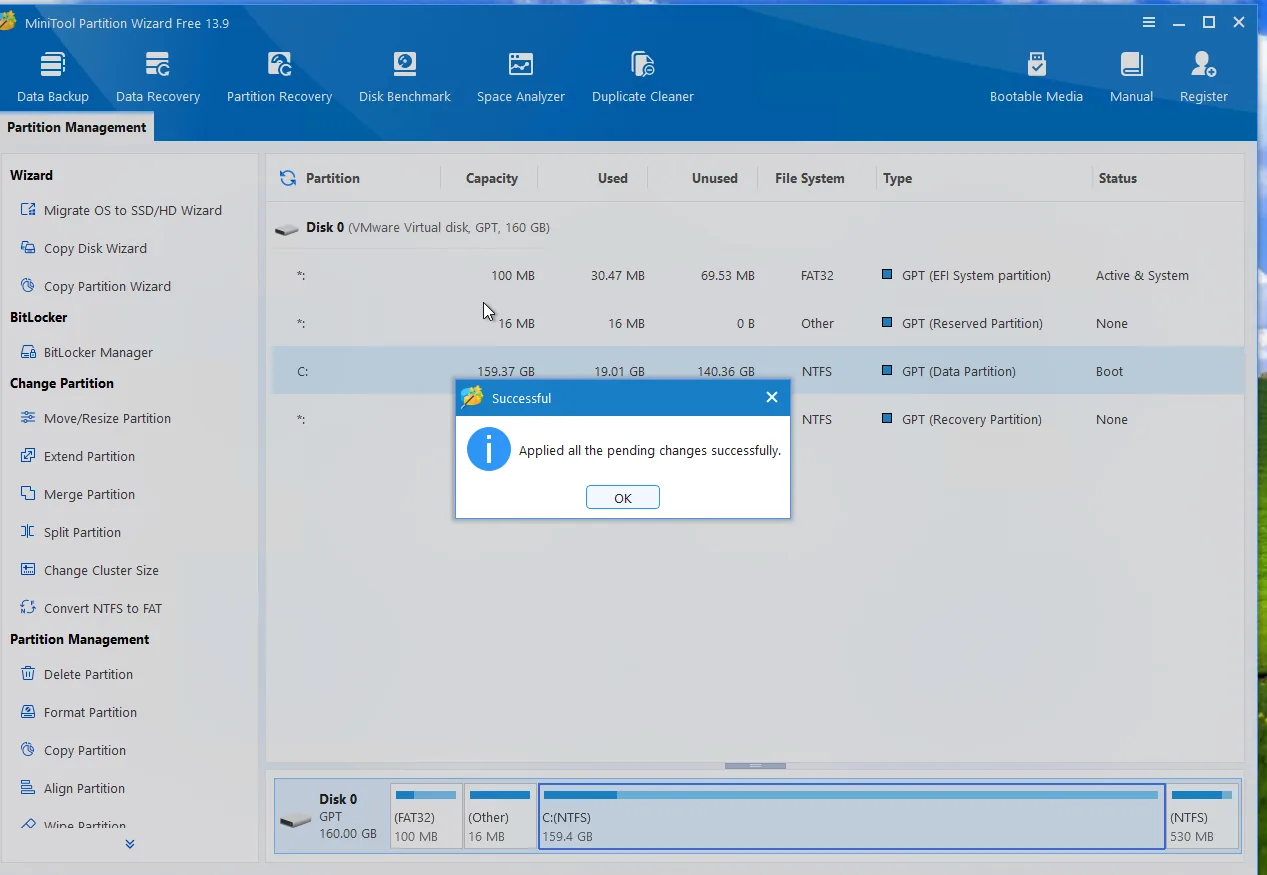
Task: Open the hamburger menu in title bar
Action: pos(1150,22)
